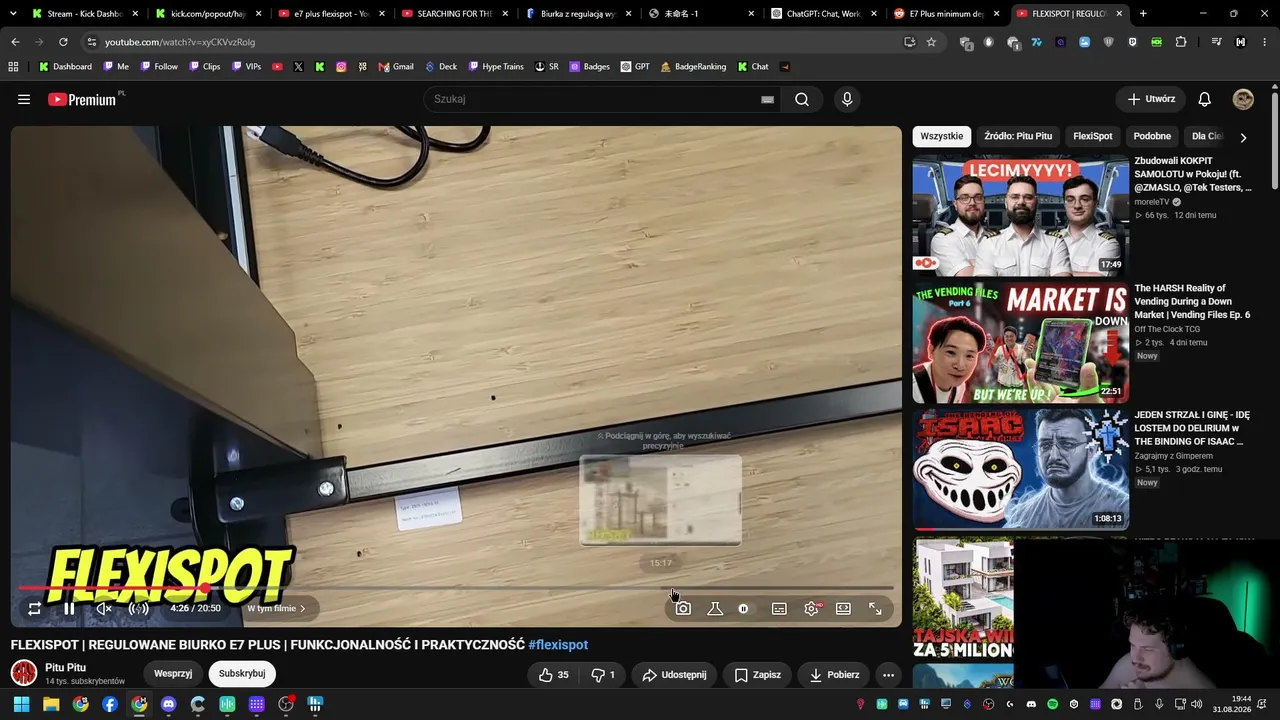Open 'MARKET IS DOWN' vending video thumbnail
Screen dimensions: 1280x720
point(1021,342)
